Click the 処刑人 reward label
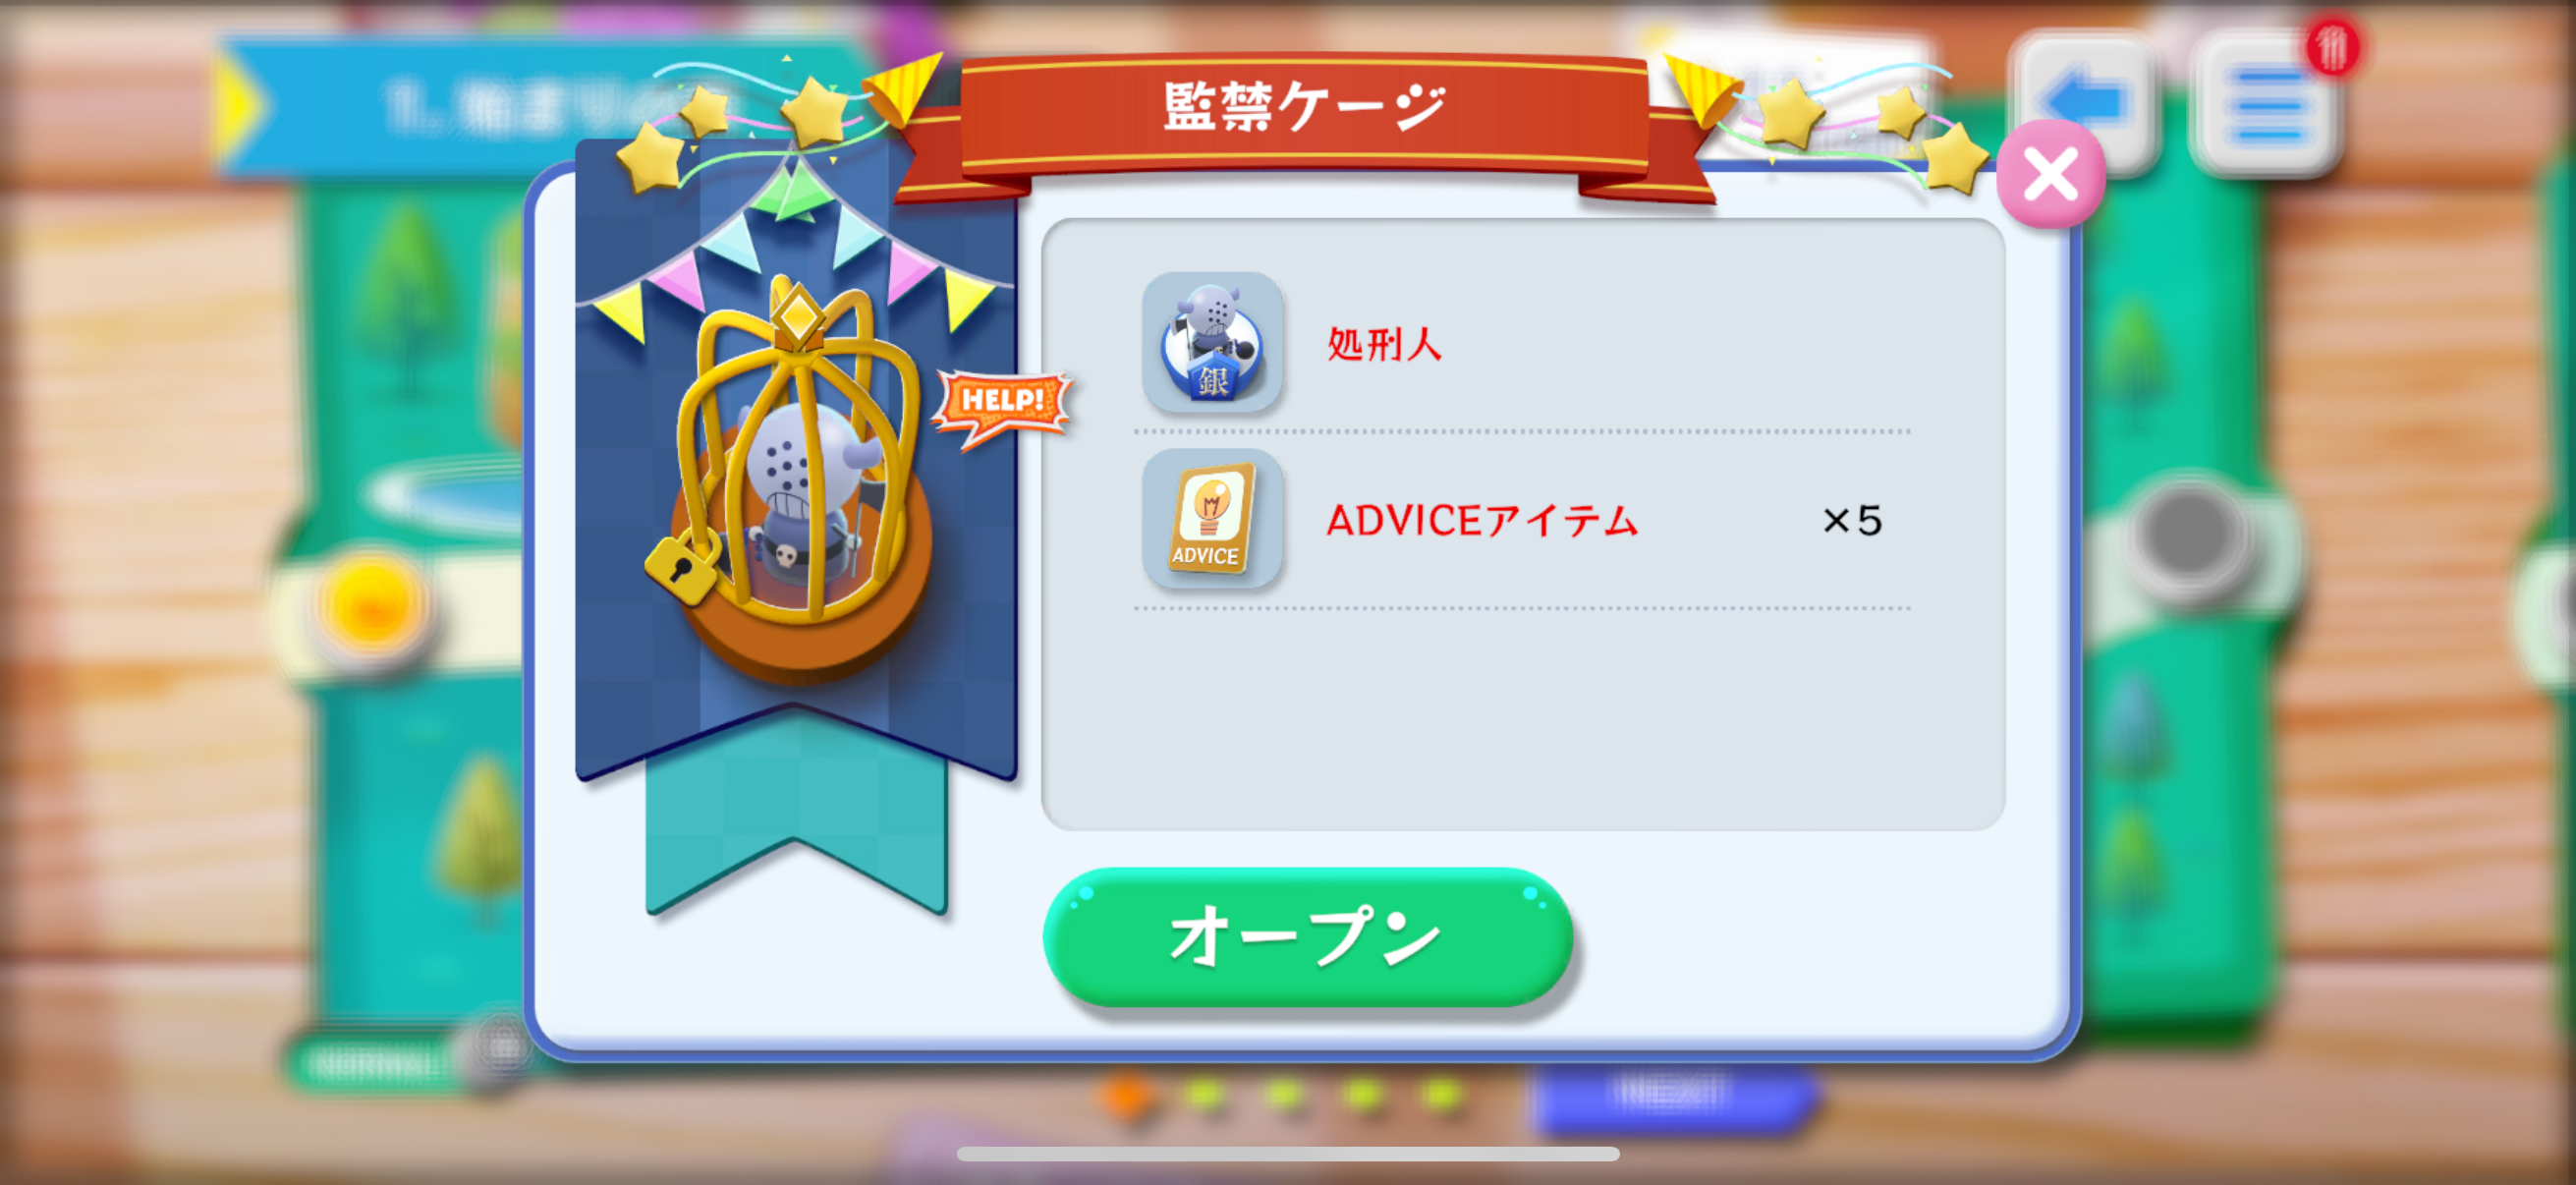 coord(1384,344)
